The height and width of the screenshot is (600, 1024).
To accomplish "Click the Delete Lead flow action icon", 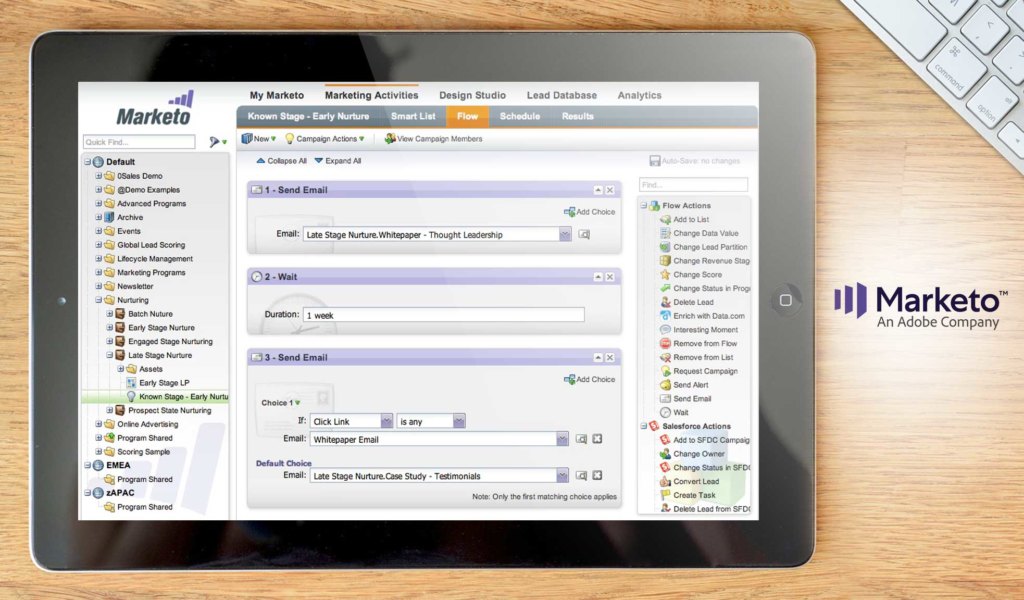I will point(665,302).
